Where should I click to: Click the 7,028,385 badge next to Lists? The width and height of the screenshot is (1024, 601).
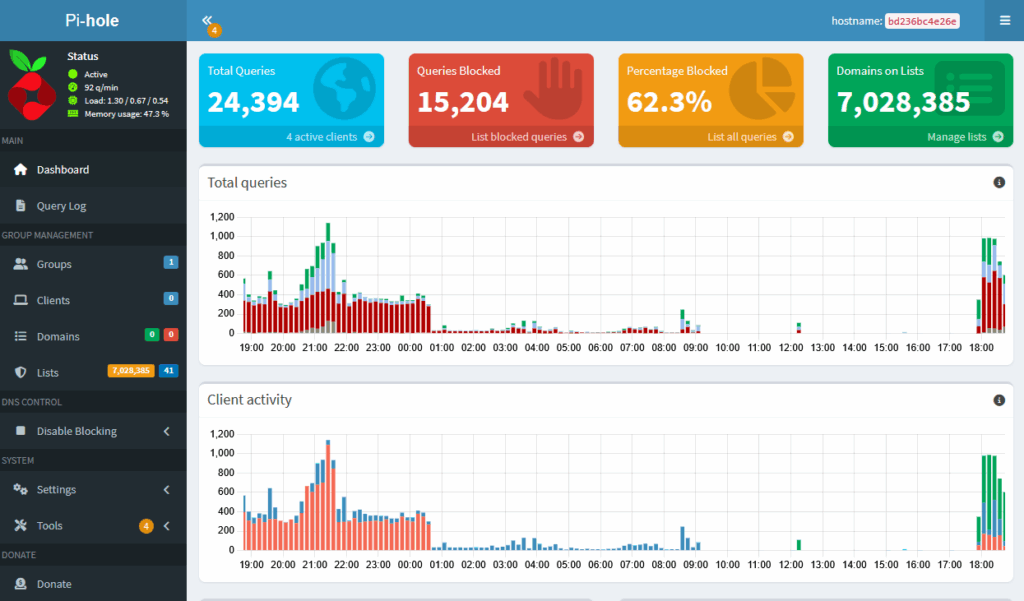130,371
